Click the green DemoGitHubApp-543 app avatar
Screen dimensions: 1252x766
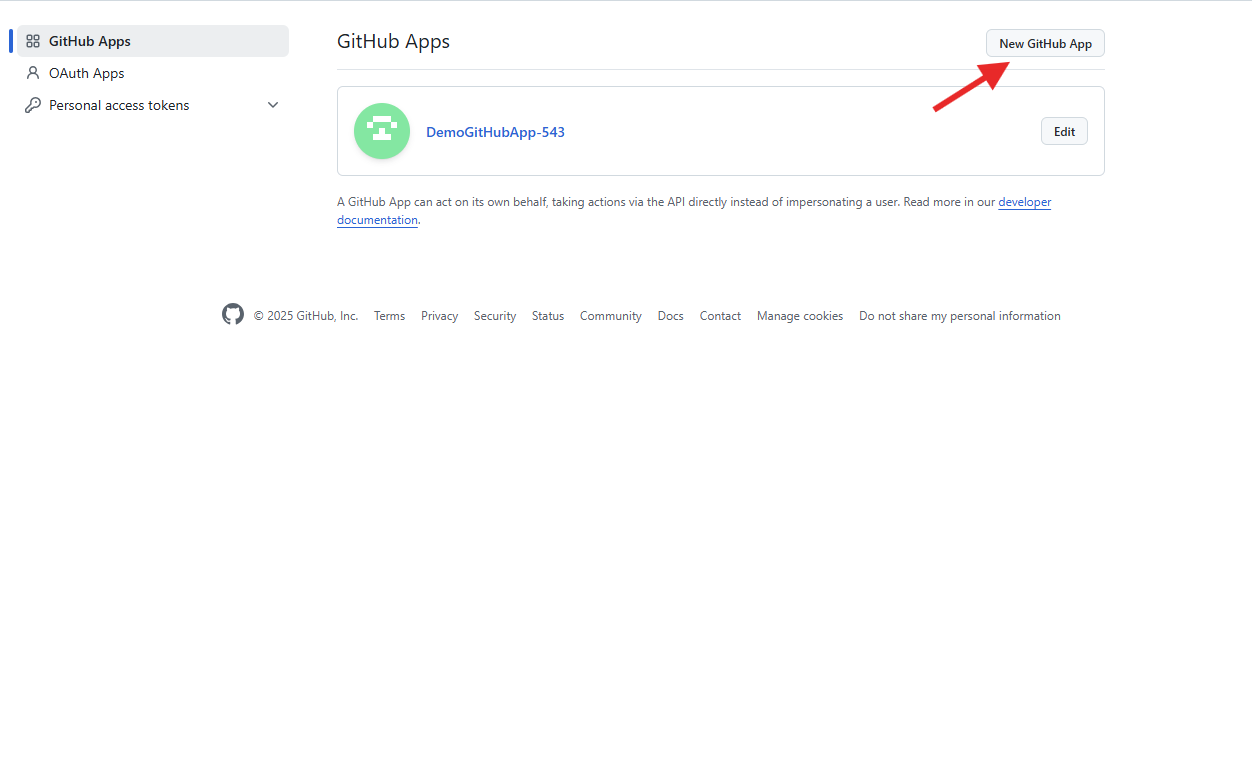[x=381, y=130]
